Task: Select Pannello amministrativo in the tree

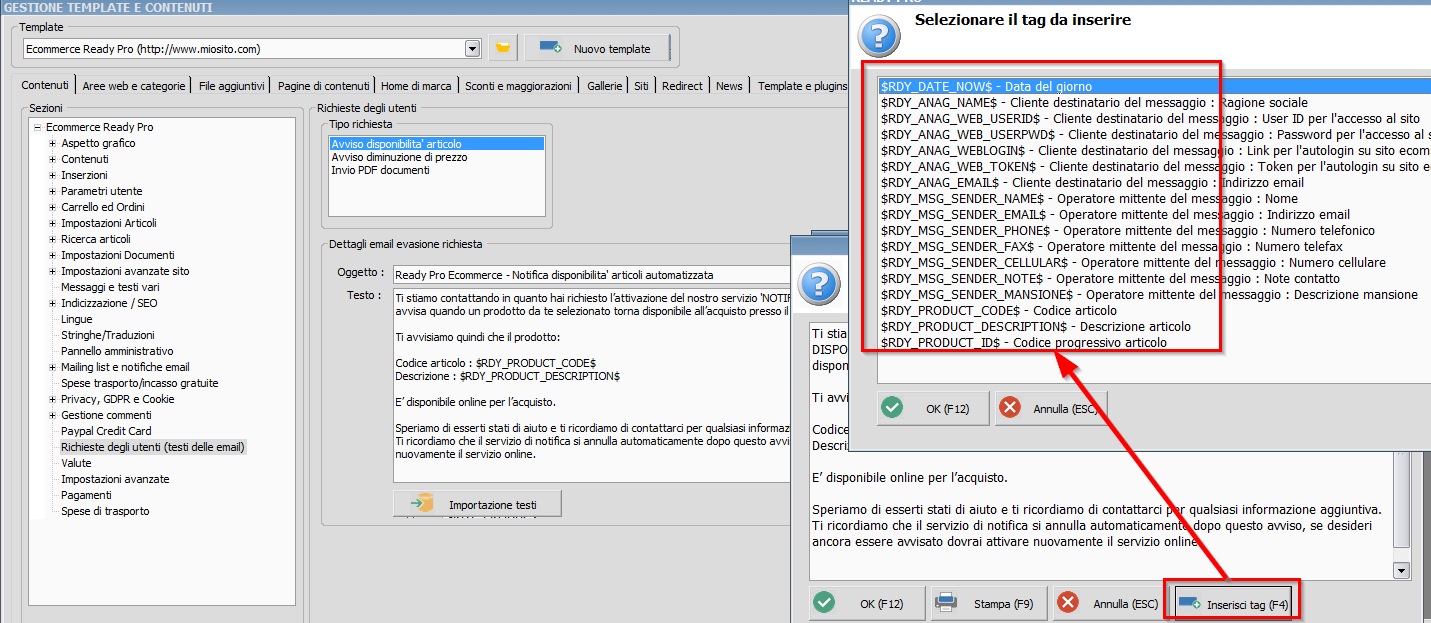Action: tap(117, 351)
